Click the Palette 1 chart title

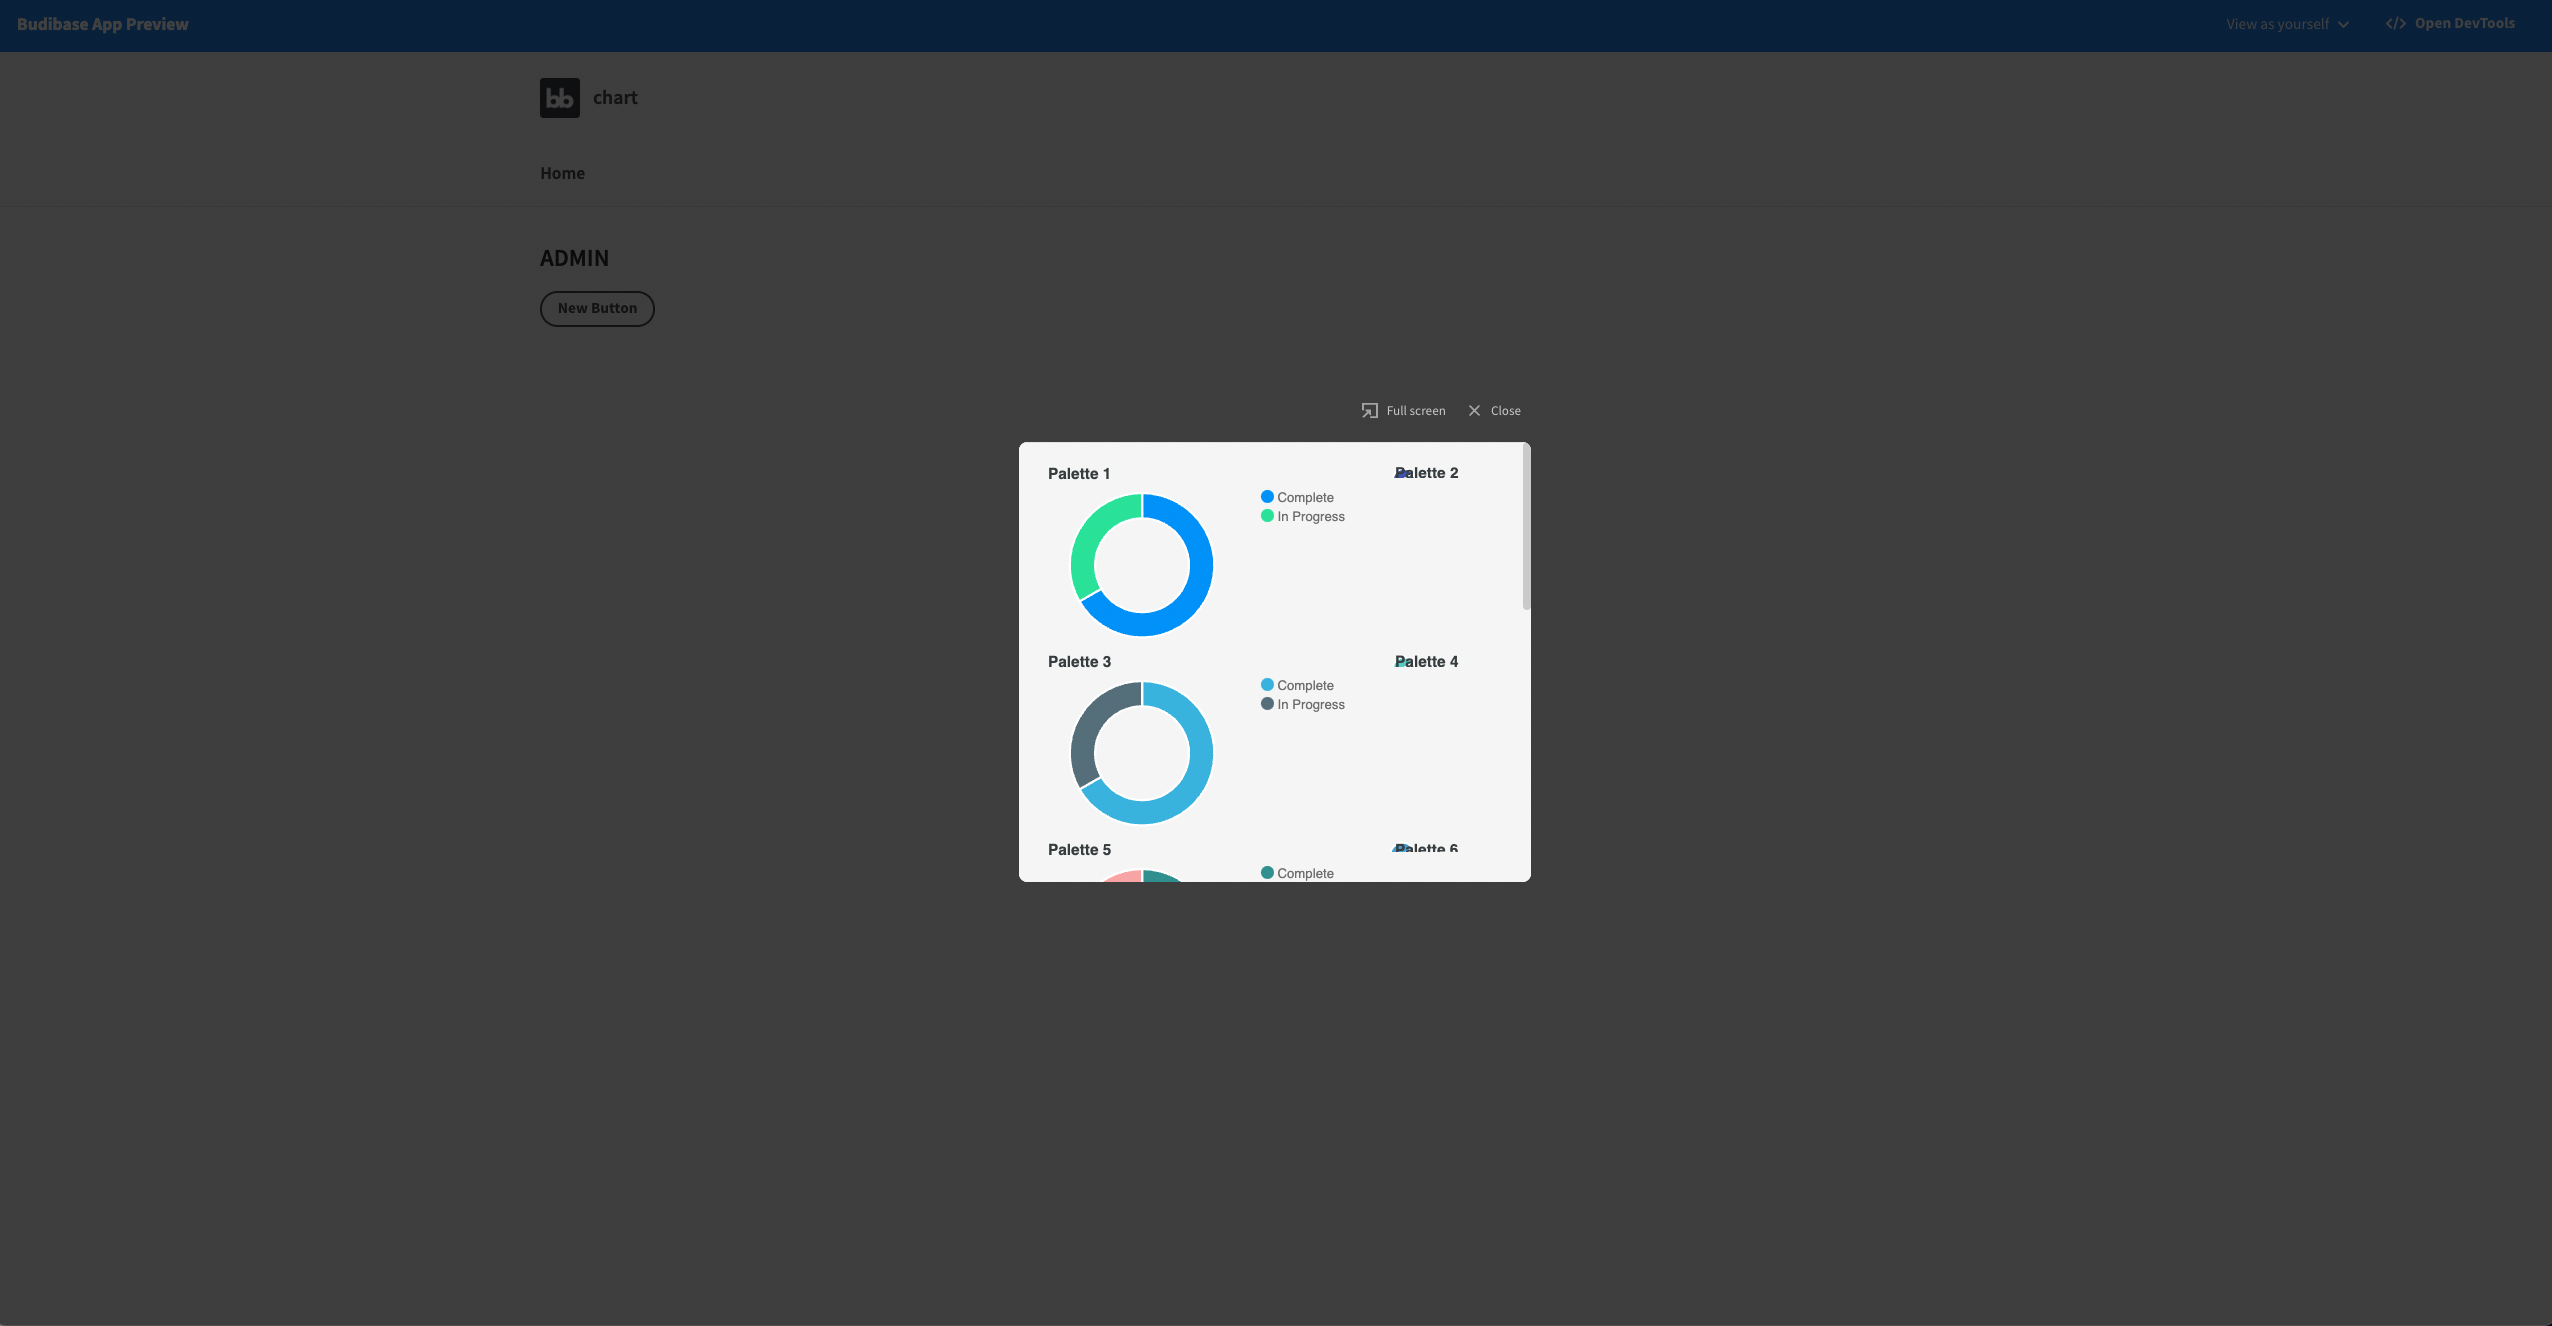pos(1079,474)
